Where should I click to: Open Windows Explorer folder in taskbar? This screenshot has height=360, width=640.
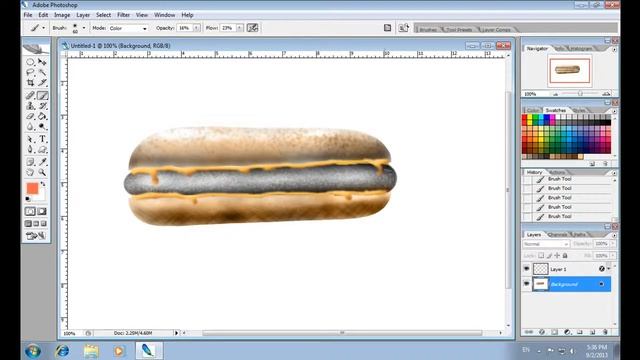91,351
